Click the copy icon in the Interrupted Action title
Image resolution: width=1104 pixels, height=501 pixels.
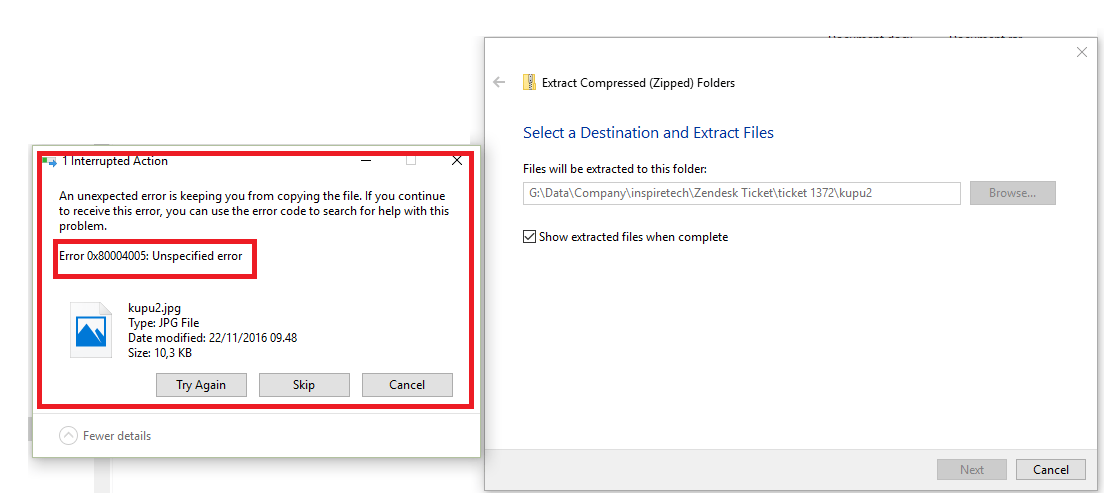[x=50, y=161]
